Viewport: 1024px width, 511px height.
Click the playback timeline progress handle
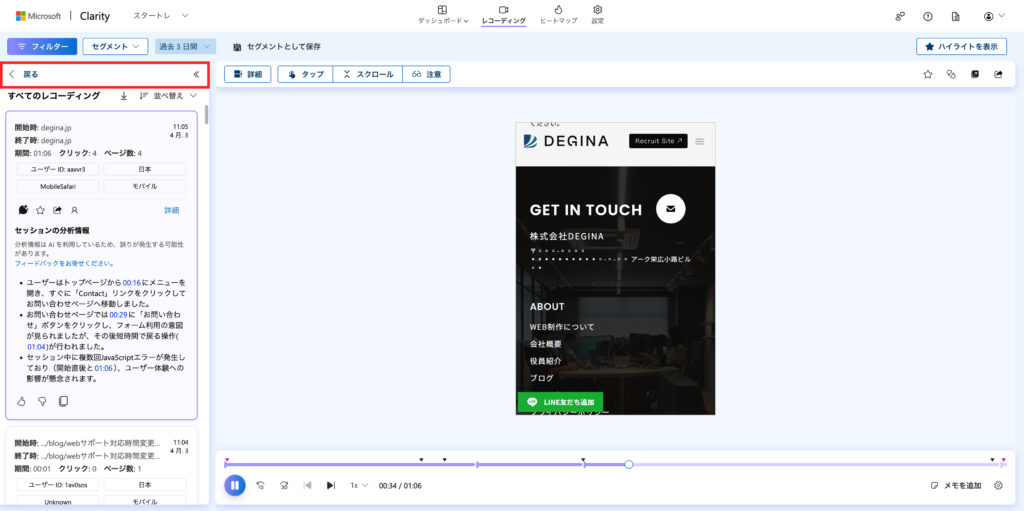click(628, 464)
